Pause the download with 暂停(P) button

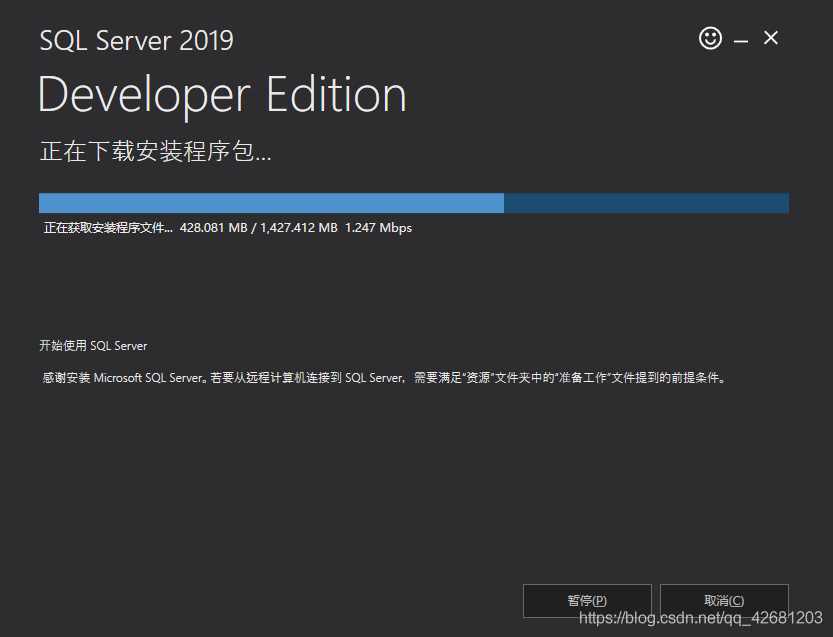[587, 601]
